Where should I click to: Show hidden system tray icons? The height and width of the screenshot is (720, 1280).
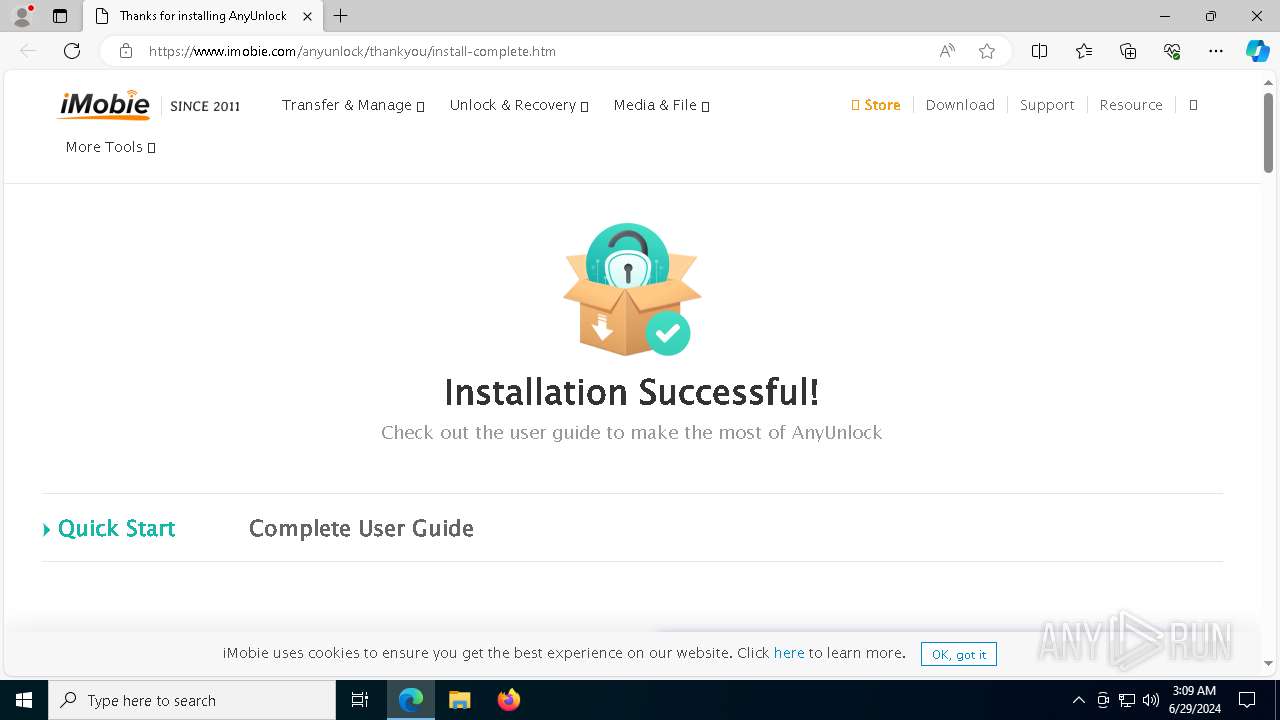(1078, 700)
